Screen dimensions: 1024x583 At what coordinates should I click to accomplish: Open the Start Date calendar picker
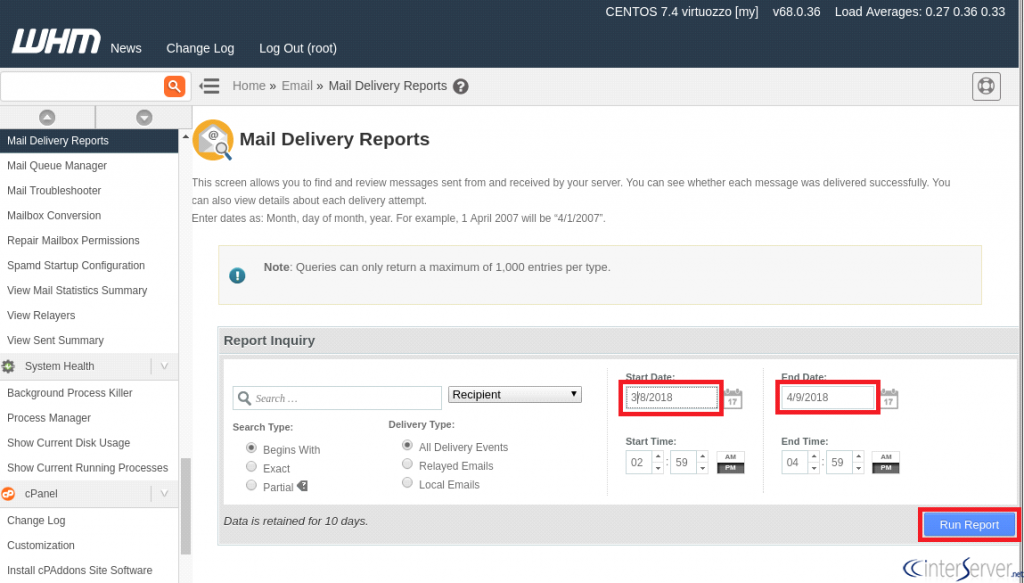click(x=732, y=397)
